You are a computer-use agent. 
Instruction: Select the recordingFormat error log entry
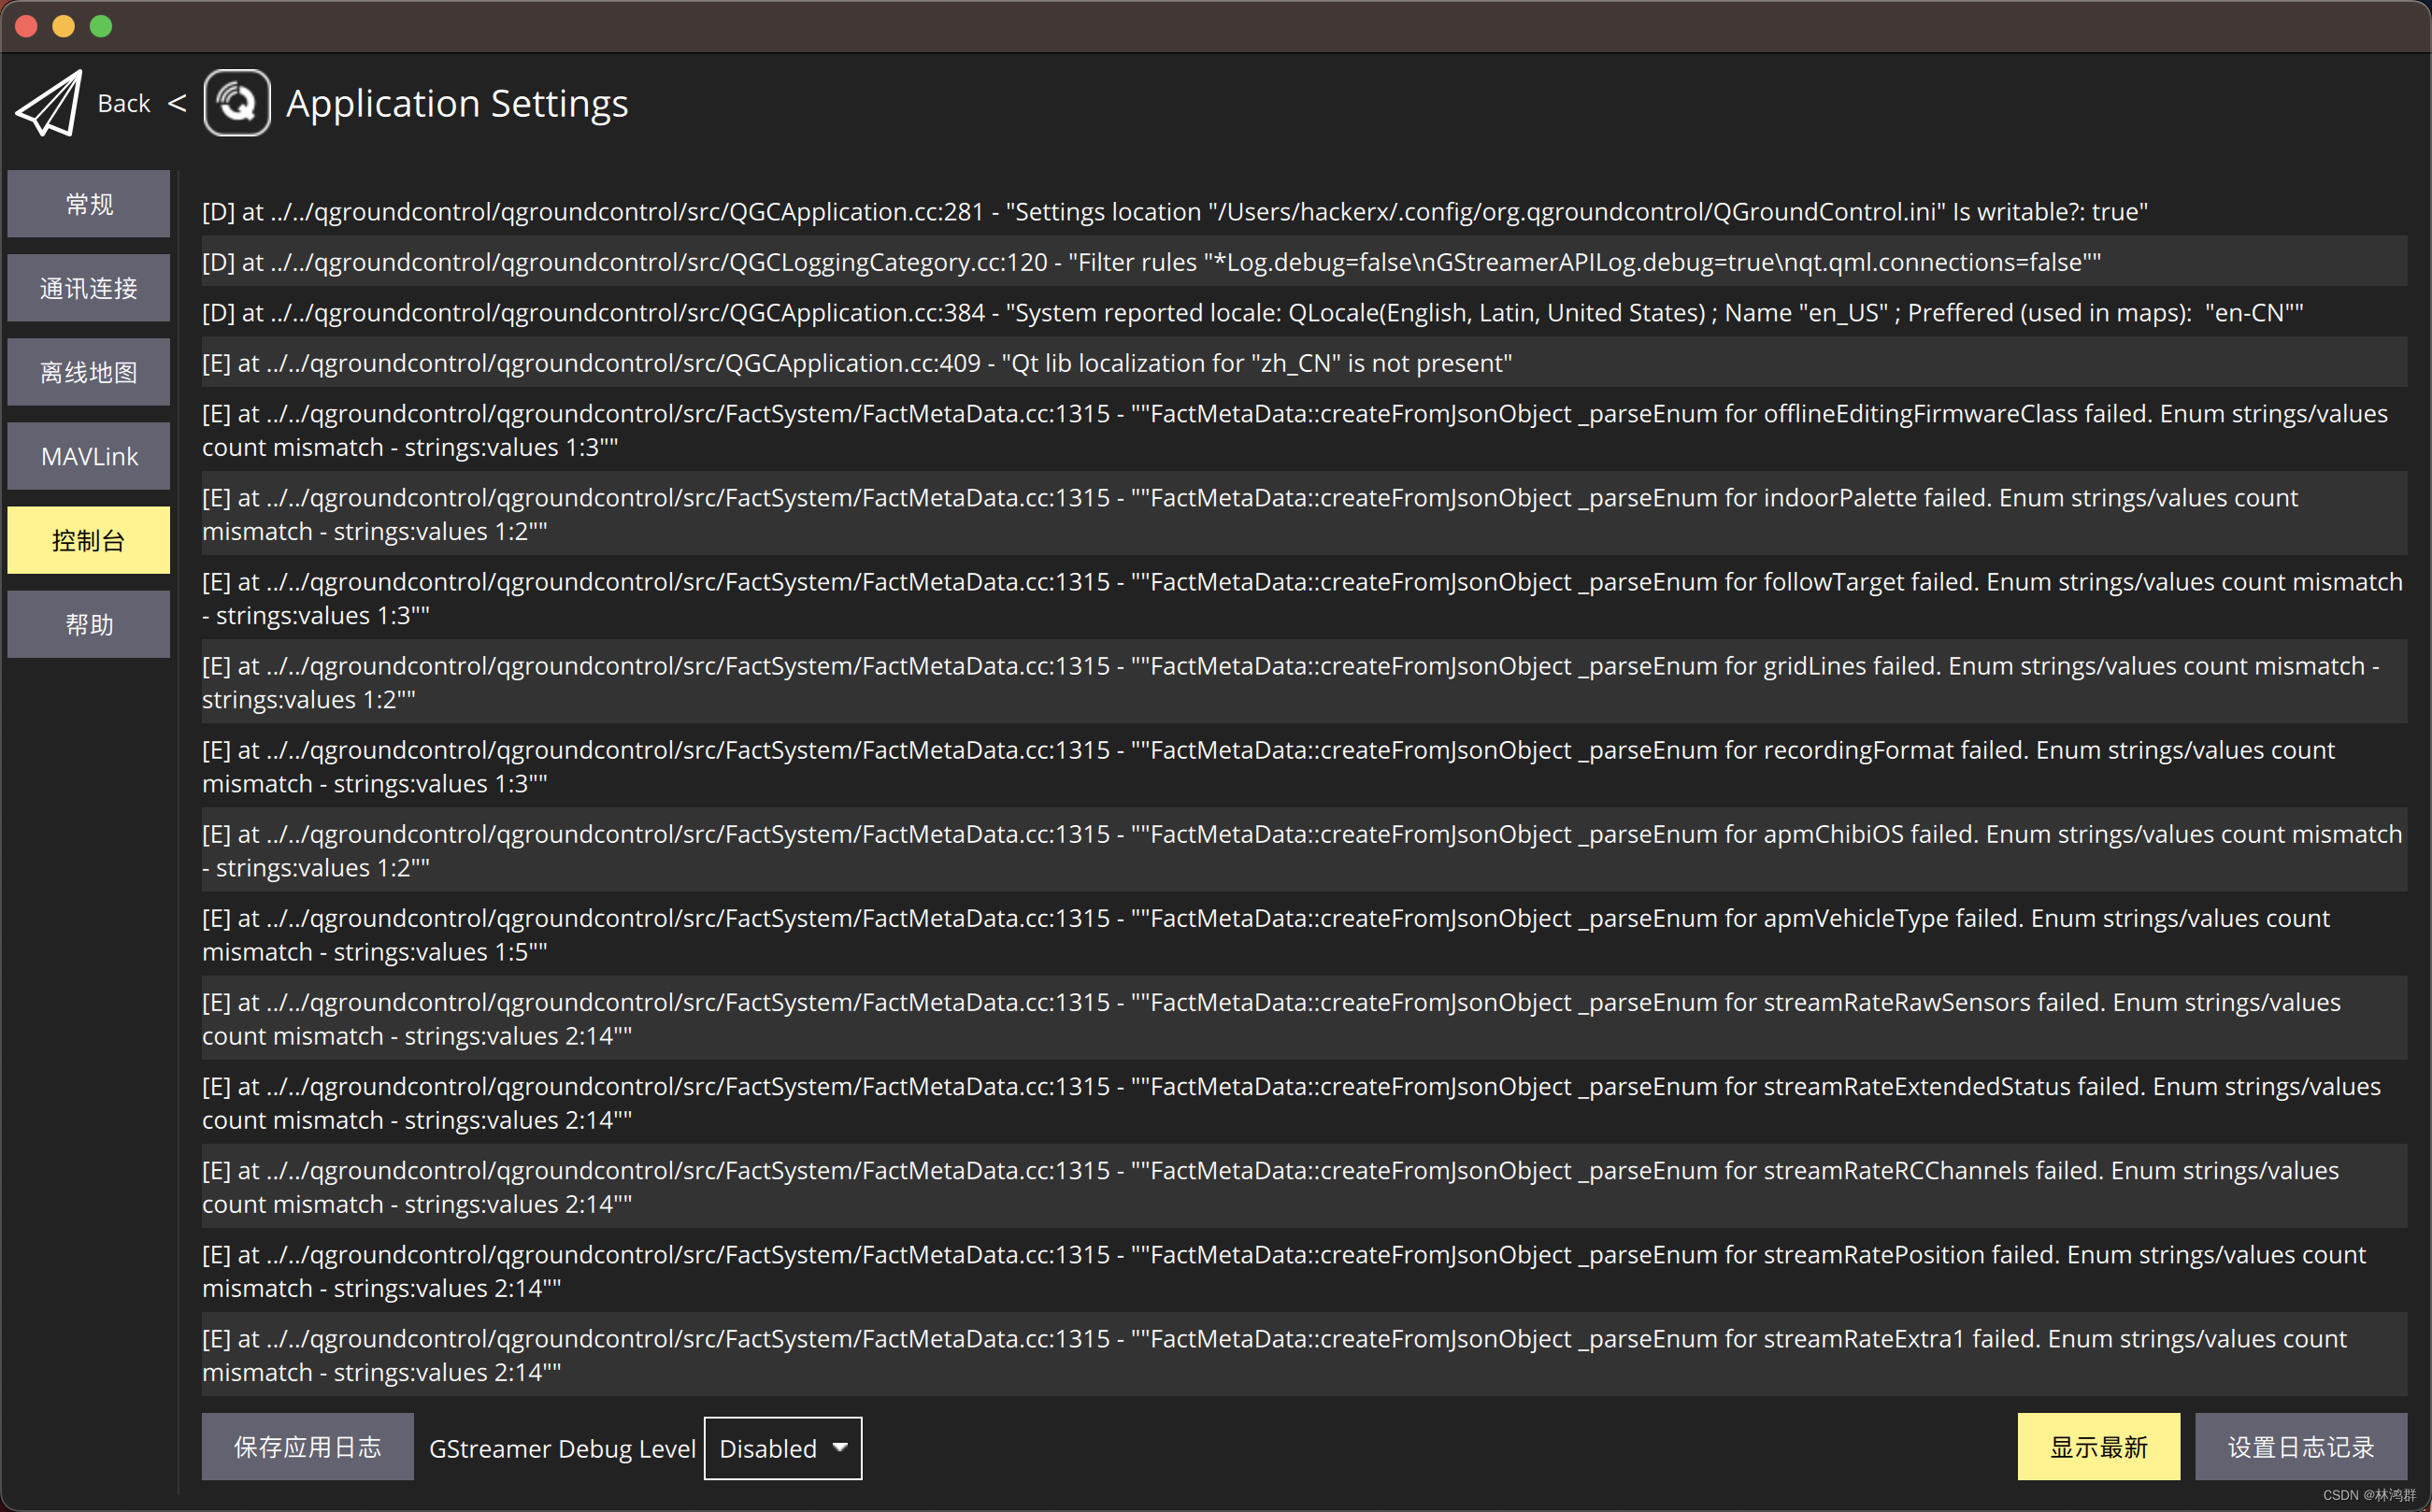1304,766
